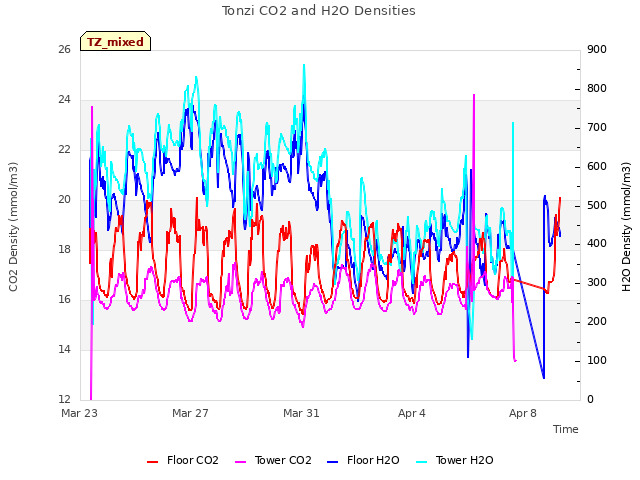Click the tallest cyan Tower H2O peak near Mar 31

[x=304, y=65]
